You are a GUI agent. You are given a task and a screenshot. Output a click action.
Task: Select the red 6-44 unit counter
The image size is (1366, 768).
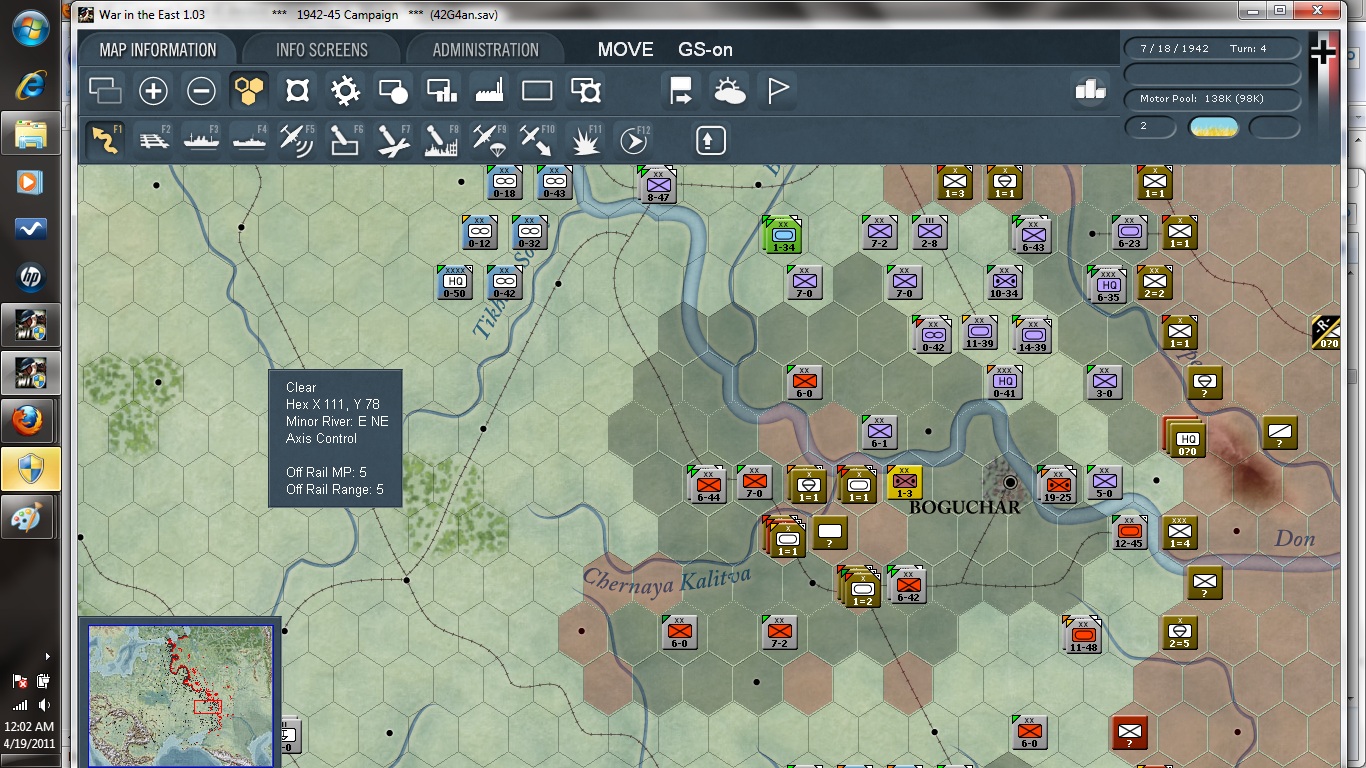[x=708, y=484]
